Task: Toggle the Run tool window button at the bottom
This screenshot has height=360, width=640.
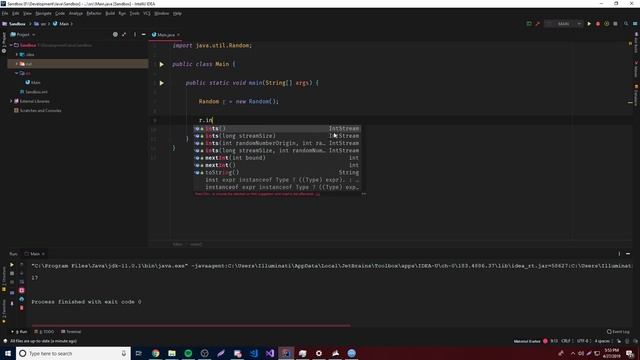Action: 19,332
